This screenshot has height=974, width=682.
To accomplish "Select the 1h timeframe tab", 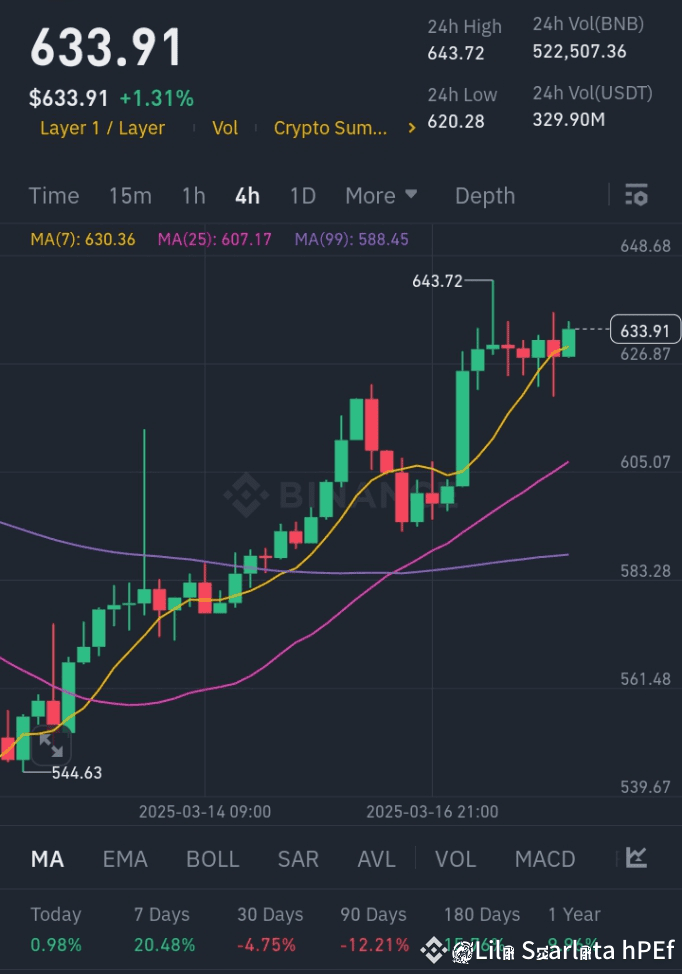I will point(193,196).
